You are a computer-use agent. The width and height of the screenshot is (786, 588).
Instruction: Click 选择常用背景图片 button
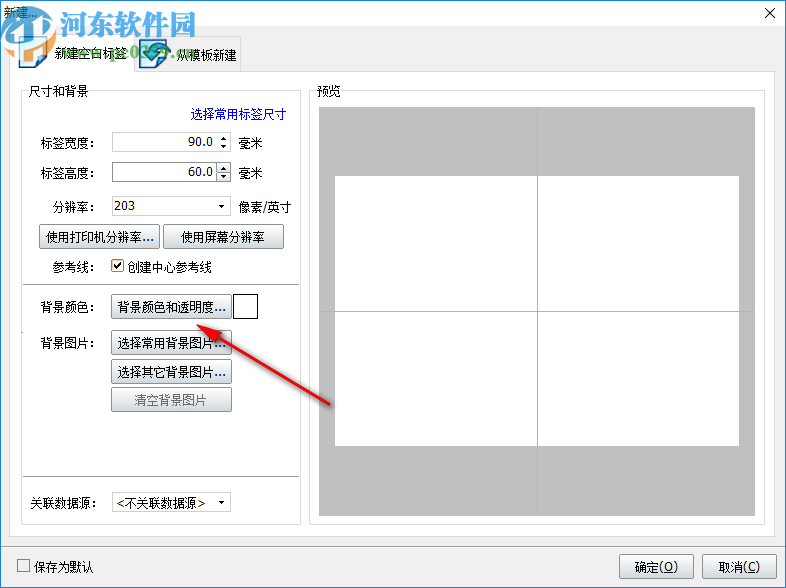(171, 343)
